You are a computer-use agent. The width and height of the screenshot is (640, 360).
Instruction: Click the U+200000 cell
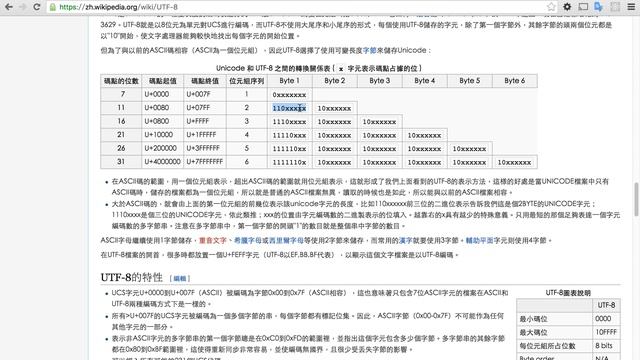162,148
